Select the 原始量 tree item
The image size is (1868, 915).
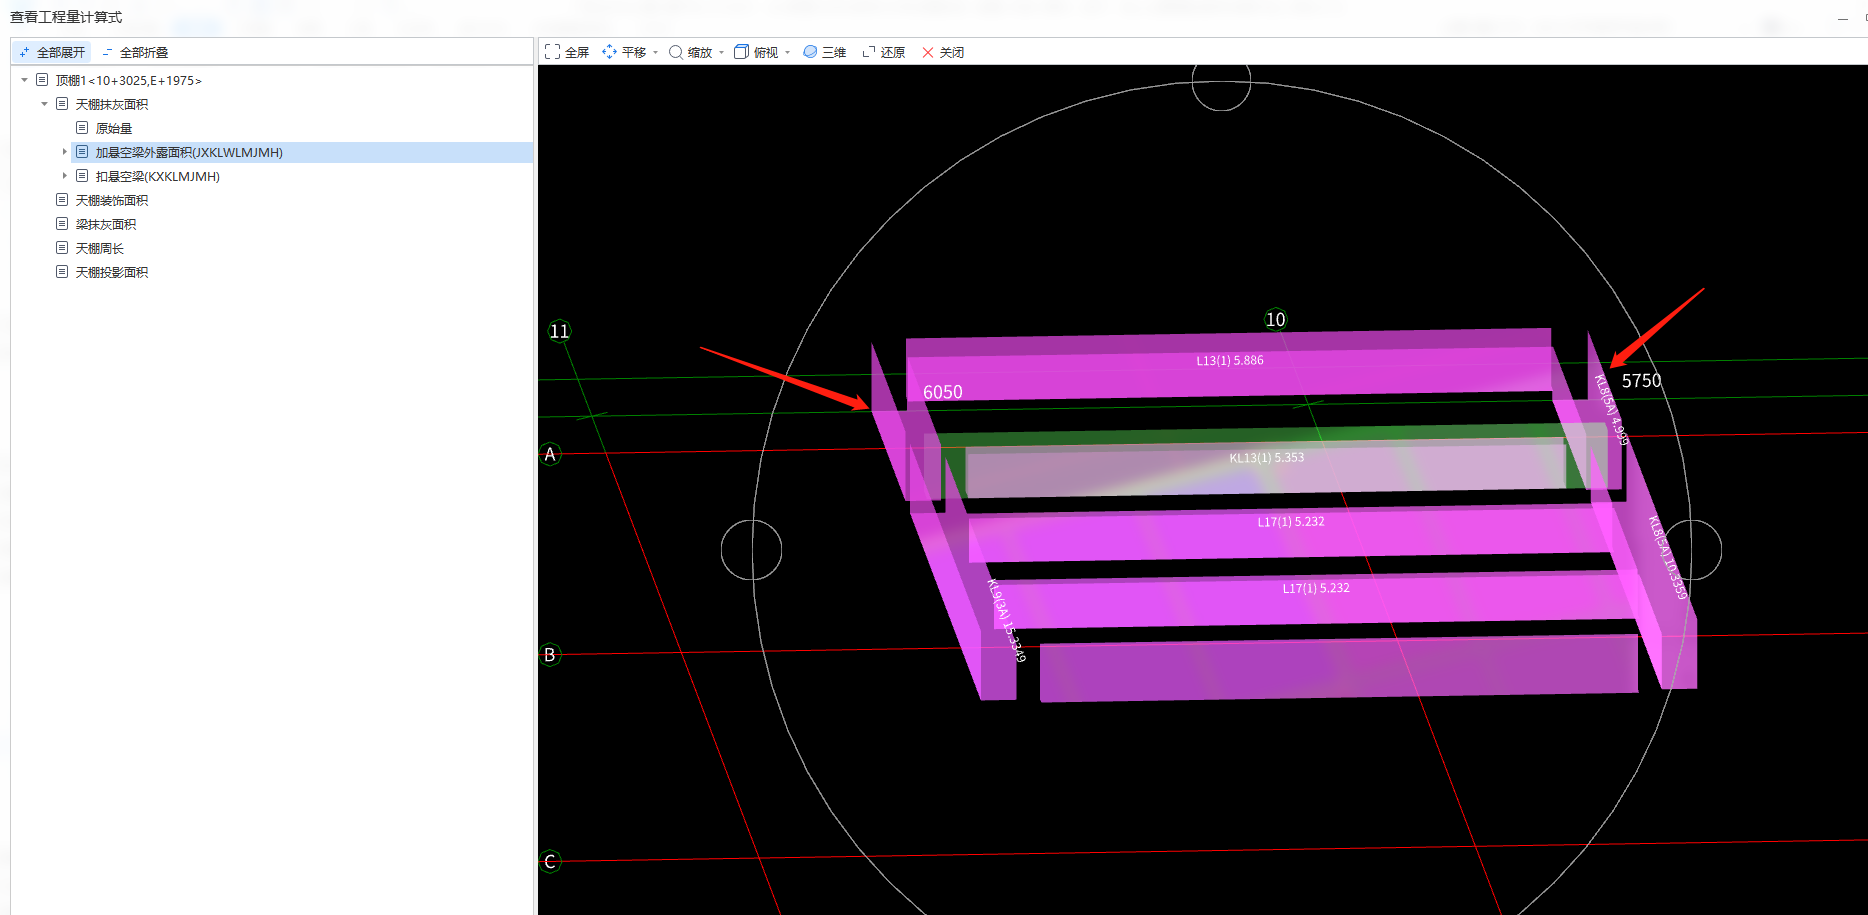(113, 128)
